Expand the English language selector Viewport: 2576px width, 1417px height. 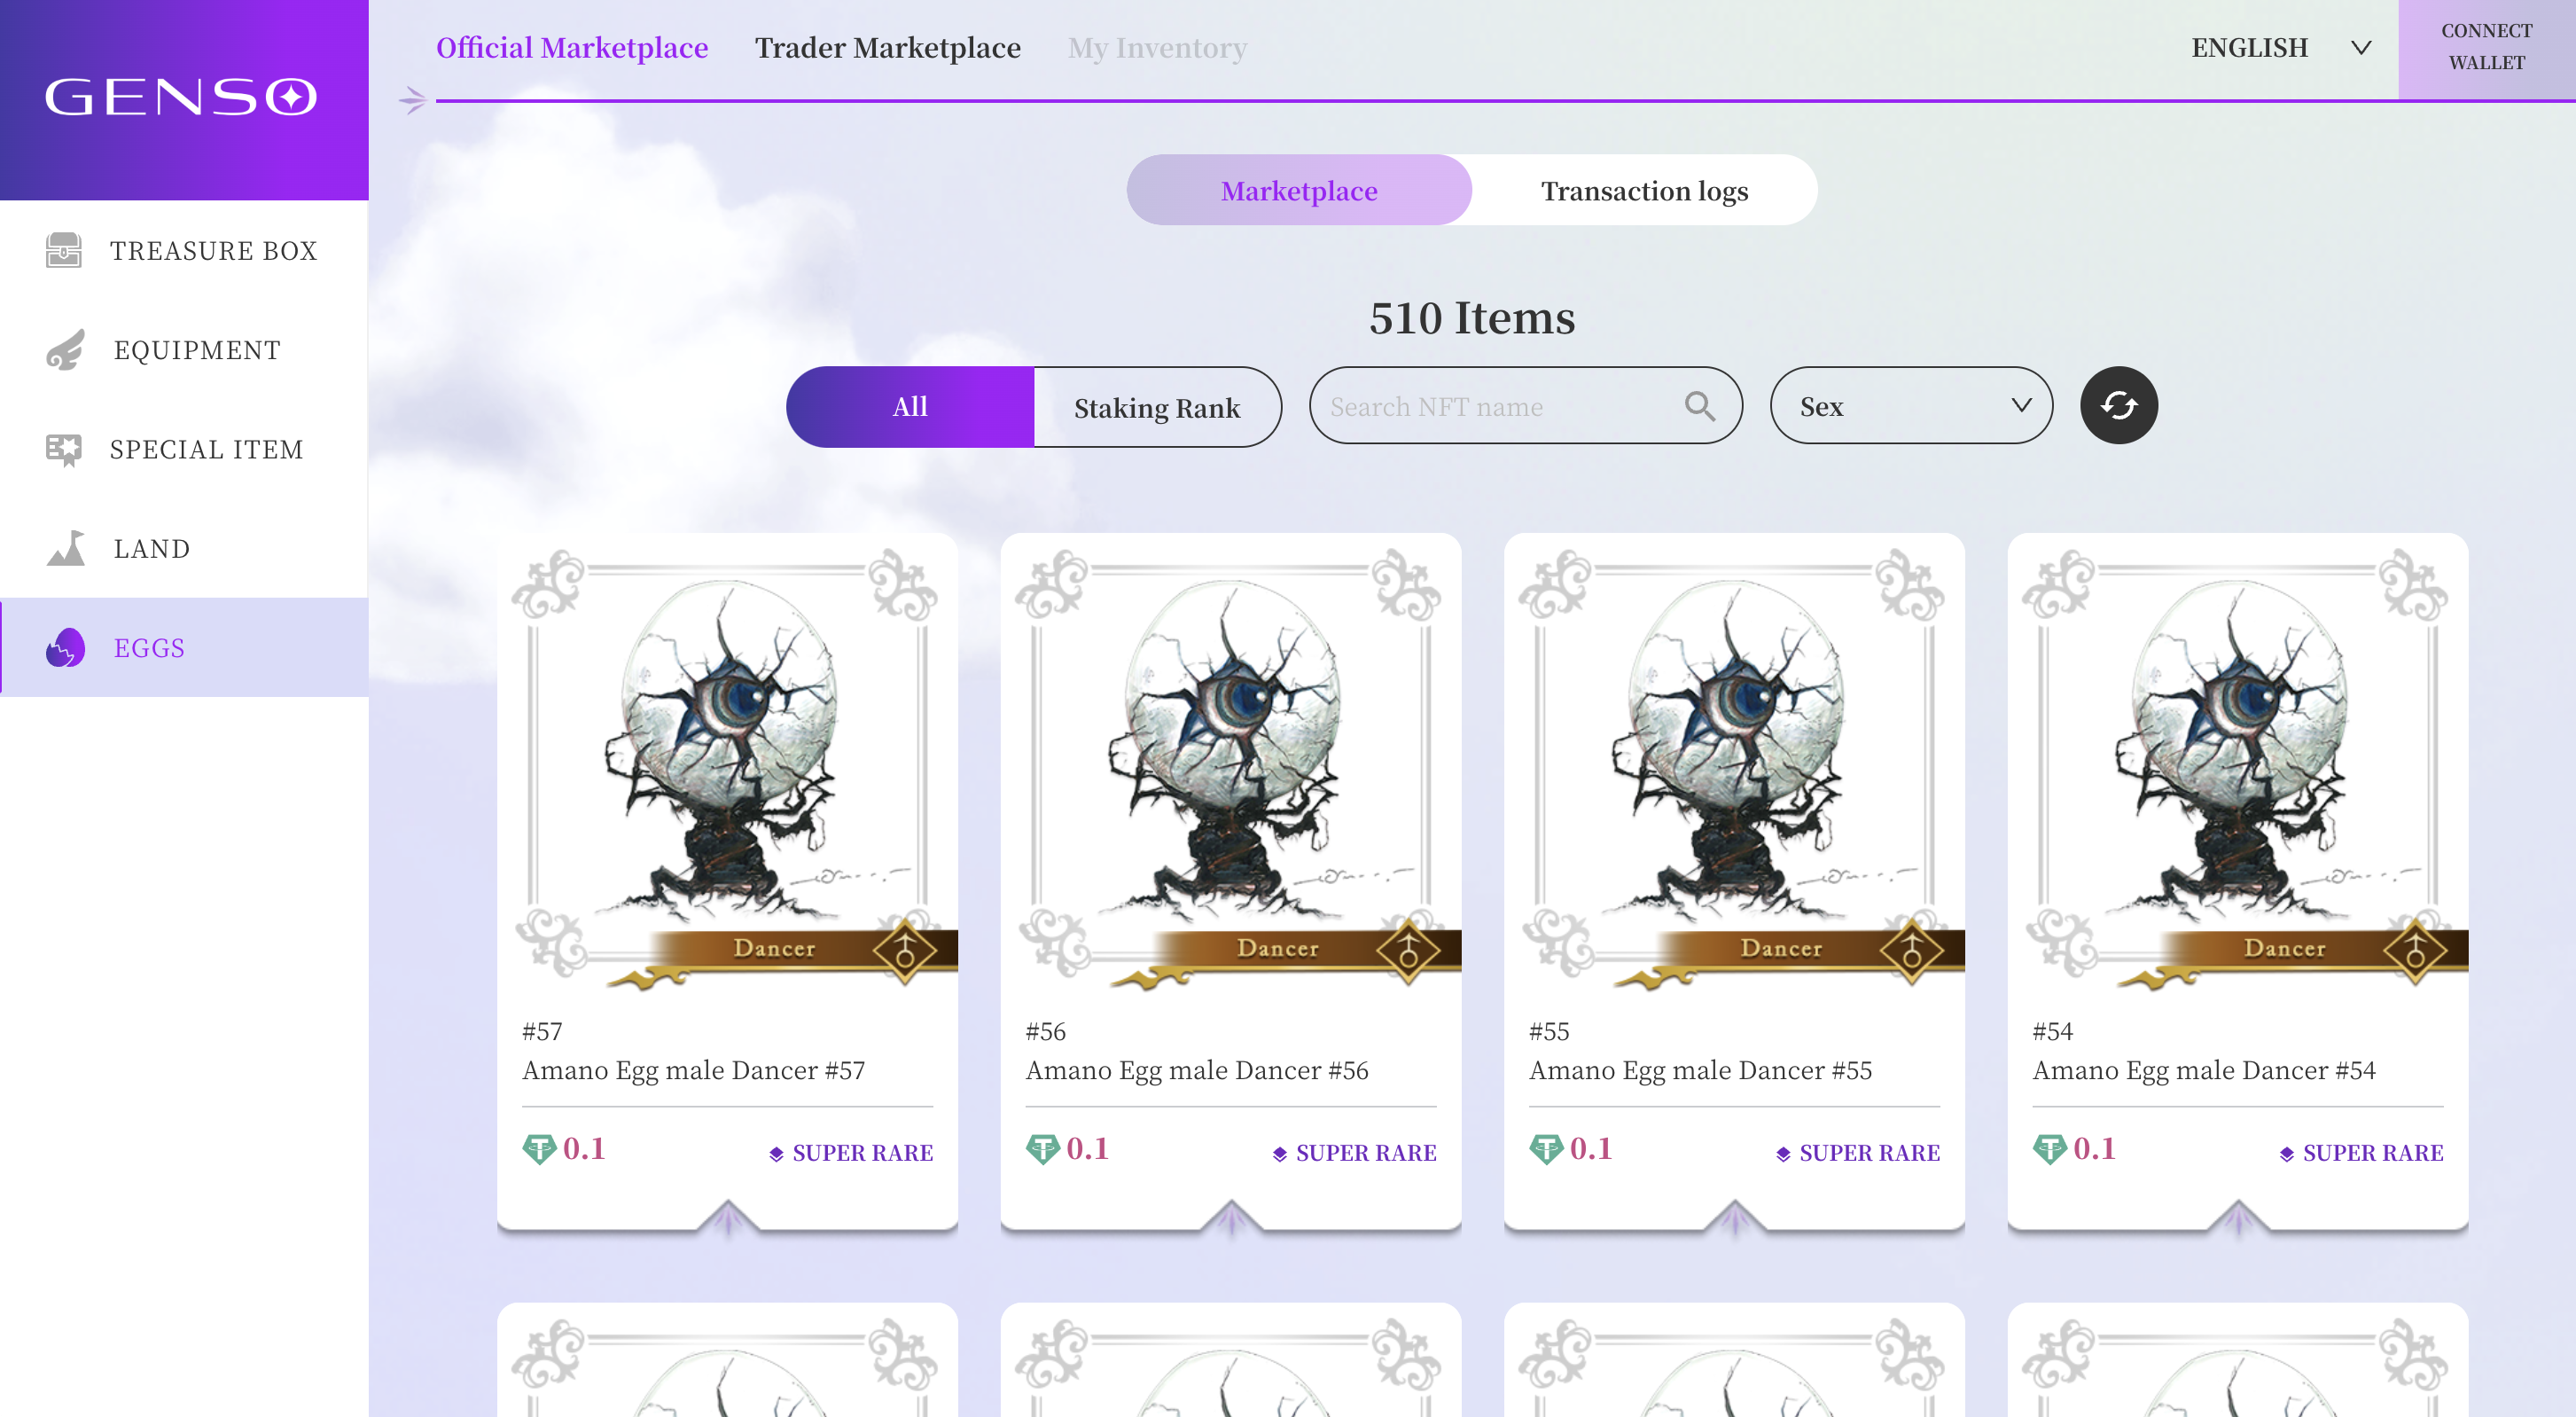[2280, 48]
